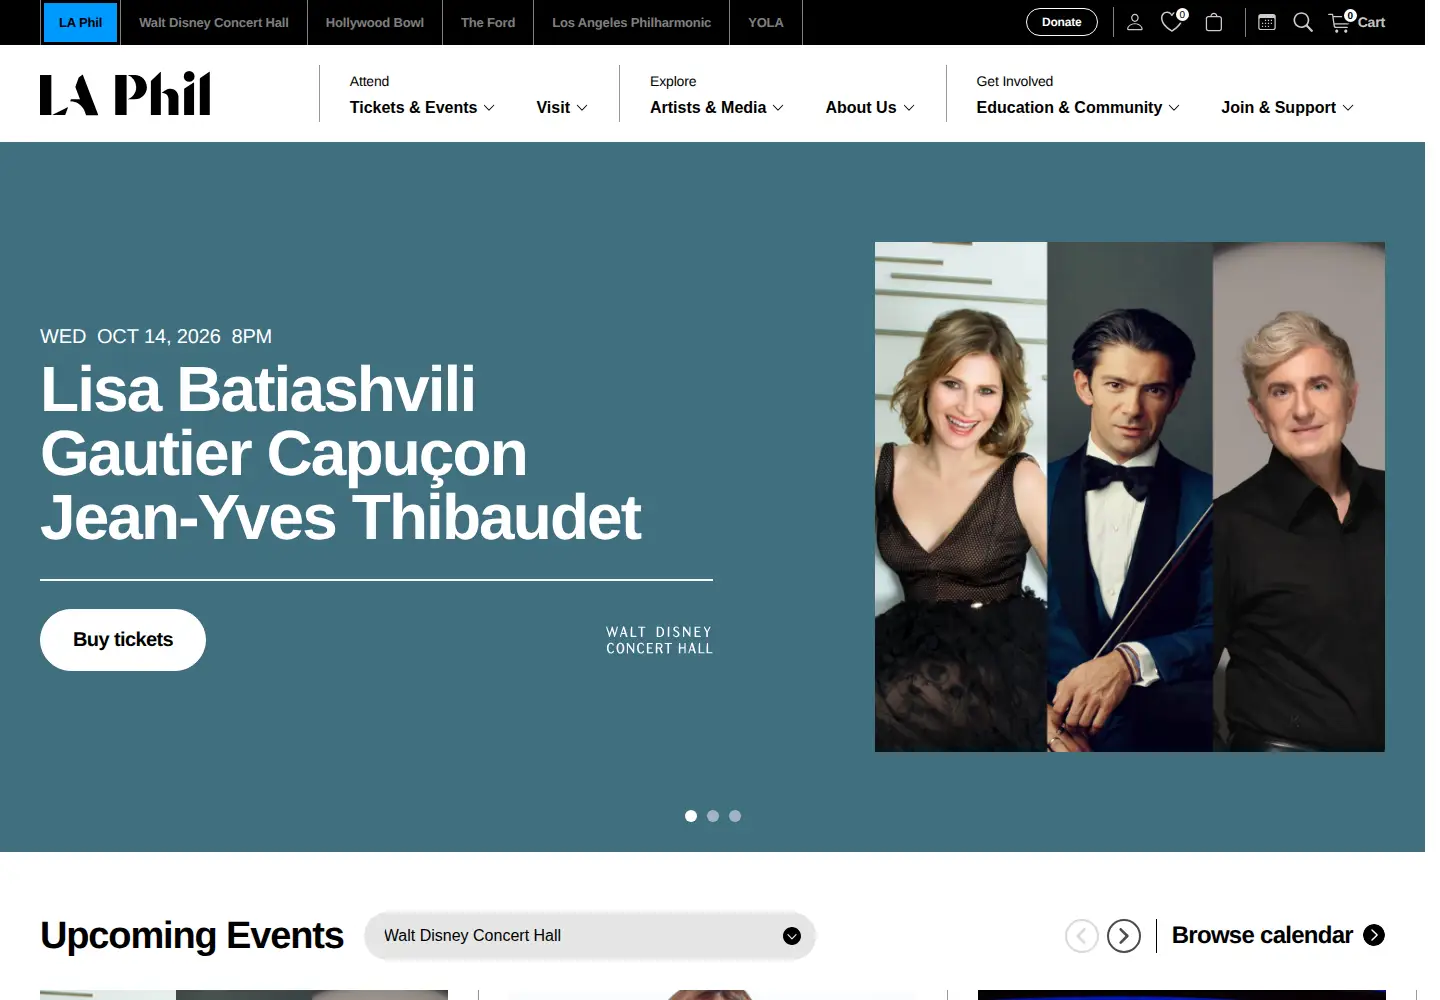This screenshot has height=1000, width=1440.
Task: Switch to the YOLA tab
Action: click(766, 22)
